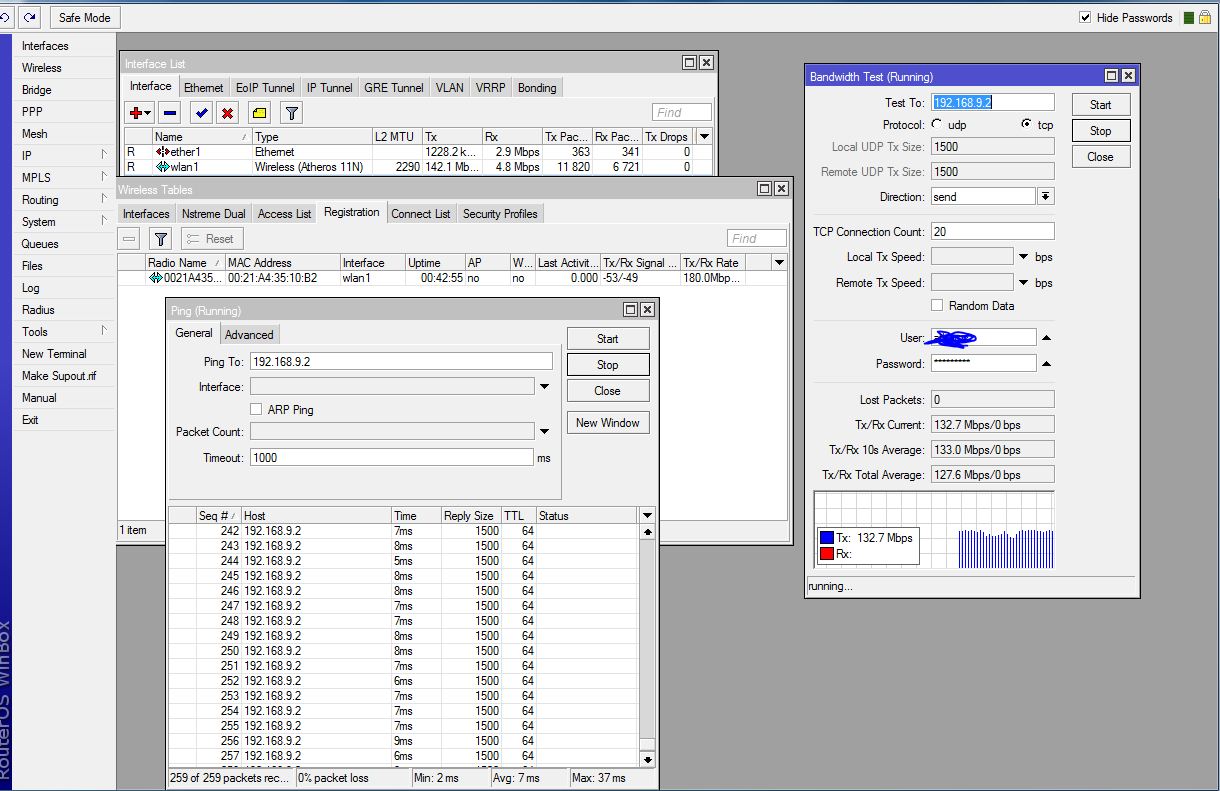1220x791 pixels.
Task: Click the blue Tx legend swatch in bandwidth graph
Action: 827,538
